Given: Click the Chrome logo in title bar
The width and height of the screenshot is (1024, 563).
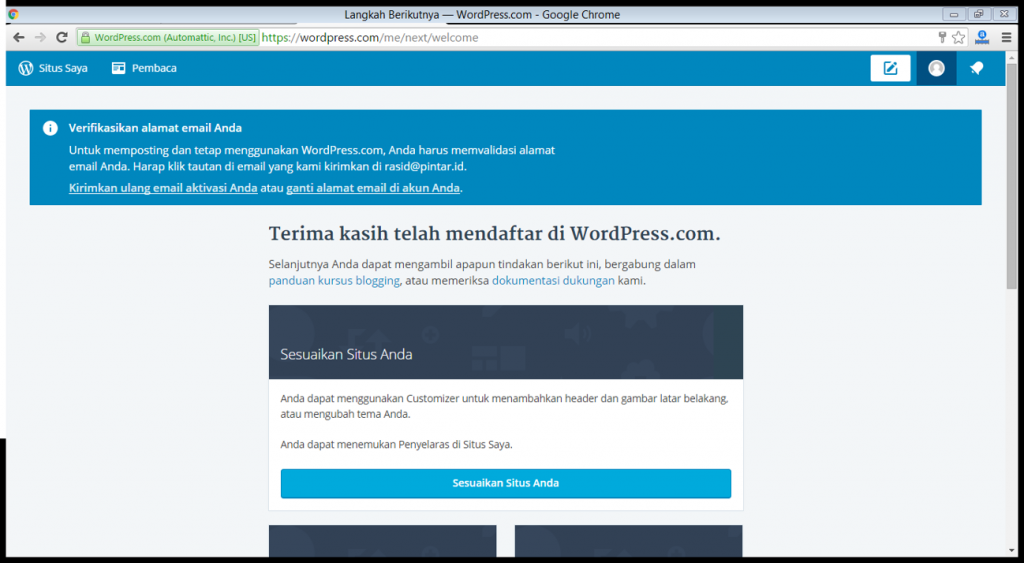Looking at the screenshot, I should pyautogui.click(x=13, y=14).
